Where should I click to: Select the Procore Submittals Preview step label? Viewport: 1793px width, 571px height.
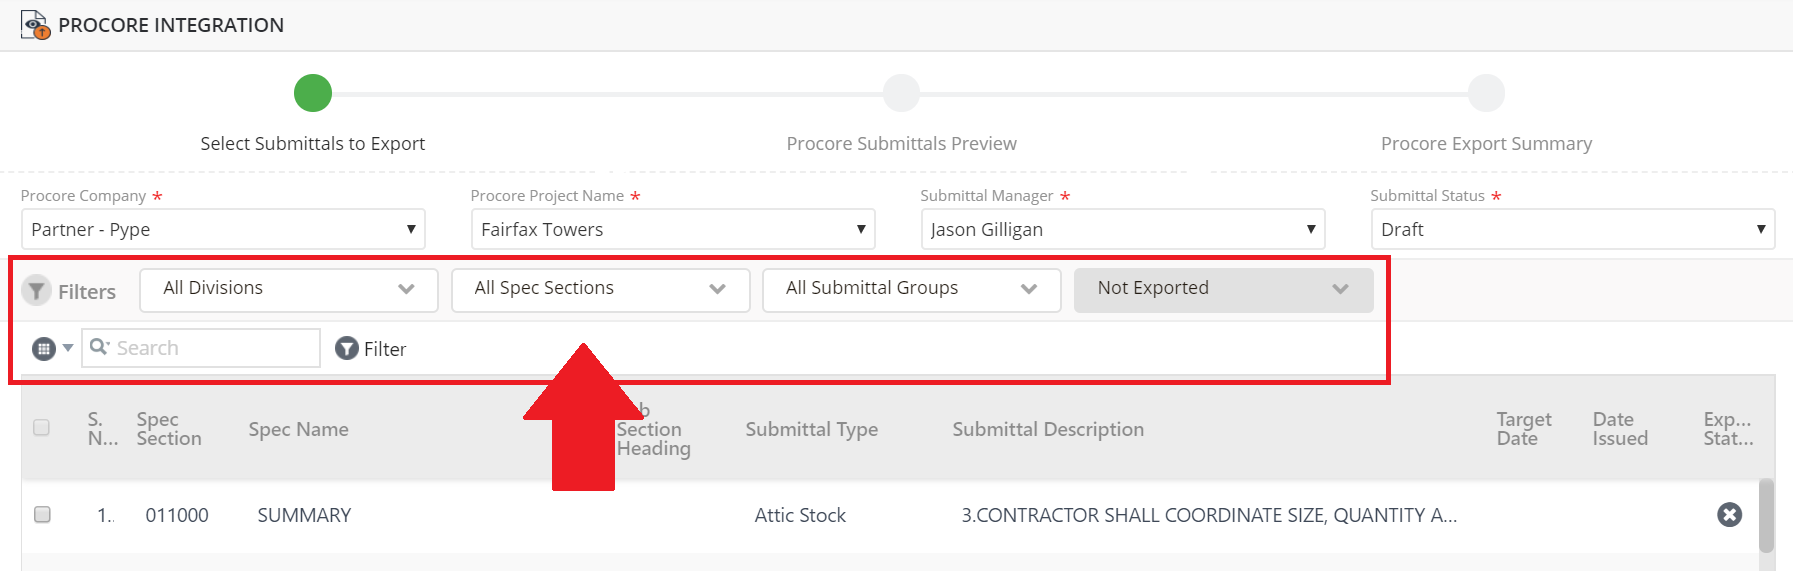[901, 143]
